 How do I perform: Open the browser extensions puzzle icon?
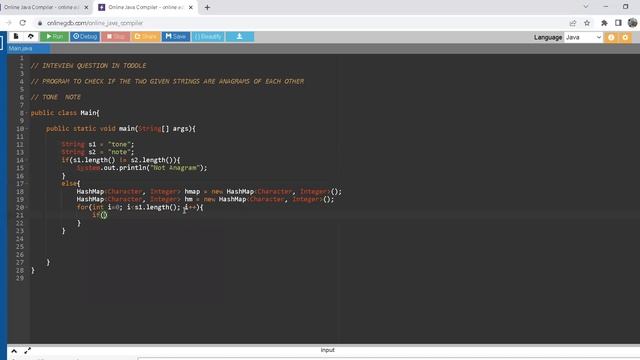point(604,23)
